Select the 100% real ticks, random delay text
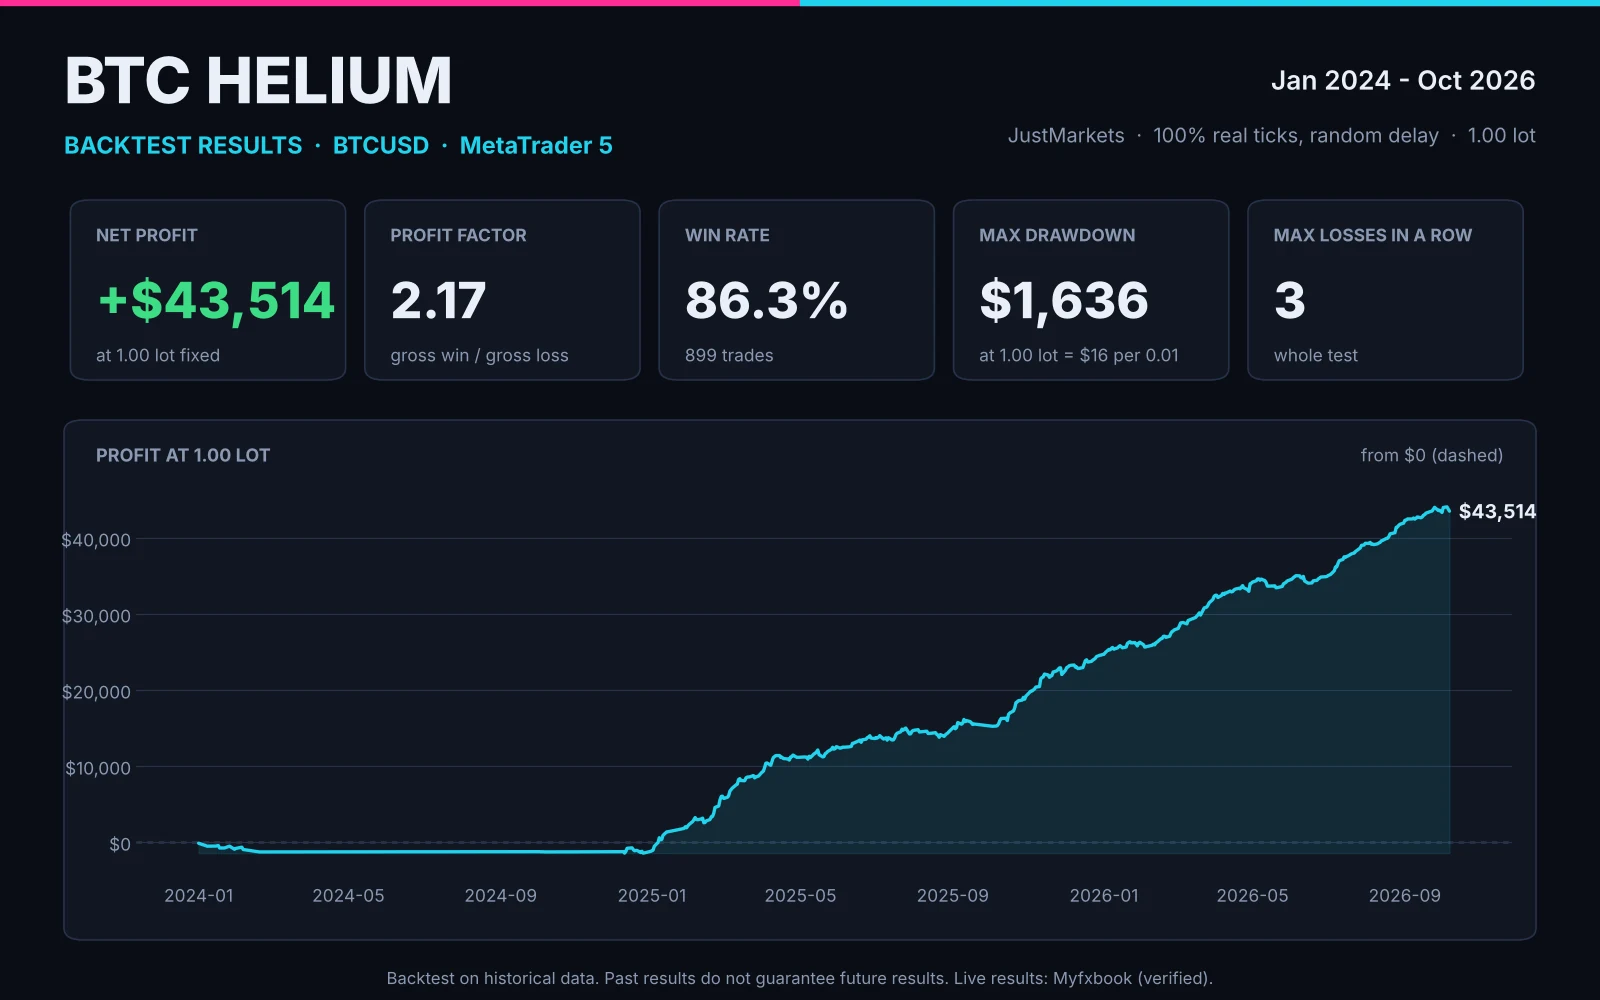This screenshot has height=1000, width=1600. [1296, 135]
